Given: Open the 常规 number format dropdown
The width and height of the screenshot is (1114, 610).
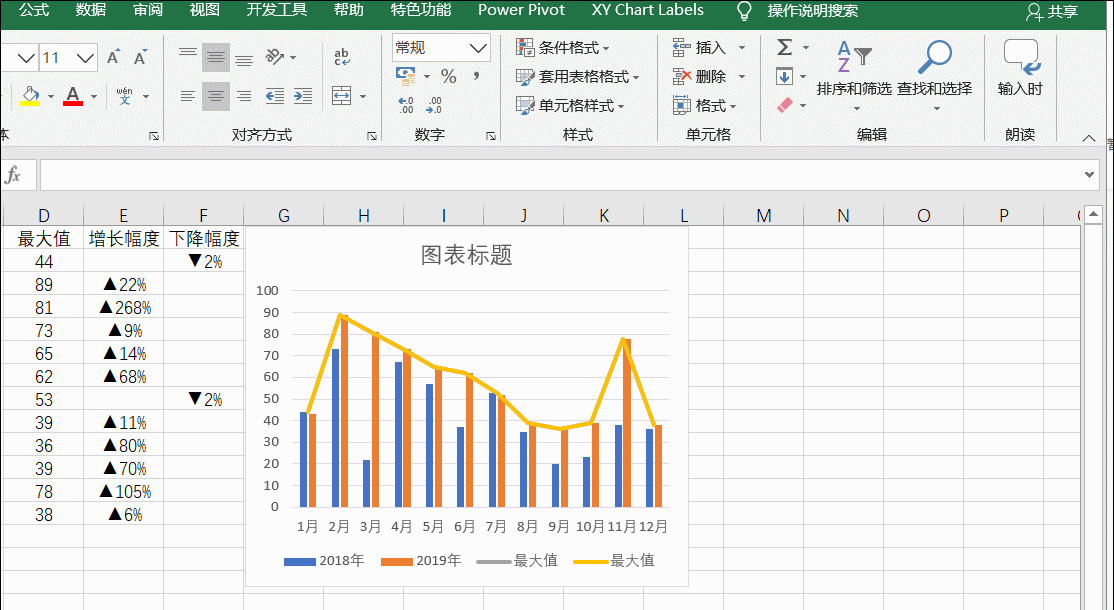Looking at the screenshot, I should coord(478,48).
